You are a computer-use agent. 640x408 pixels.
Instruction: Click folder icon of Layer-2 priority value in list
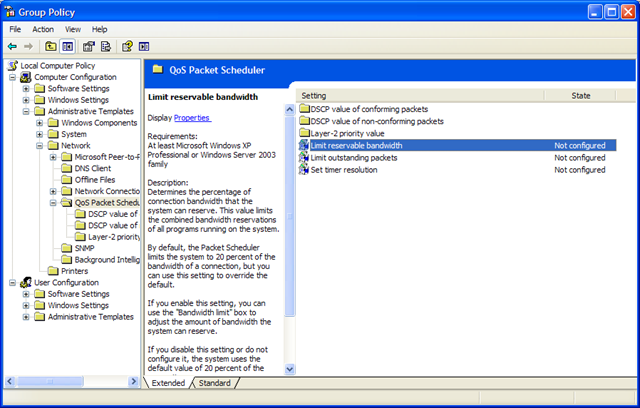[x=304, y=133]
